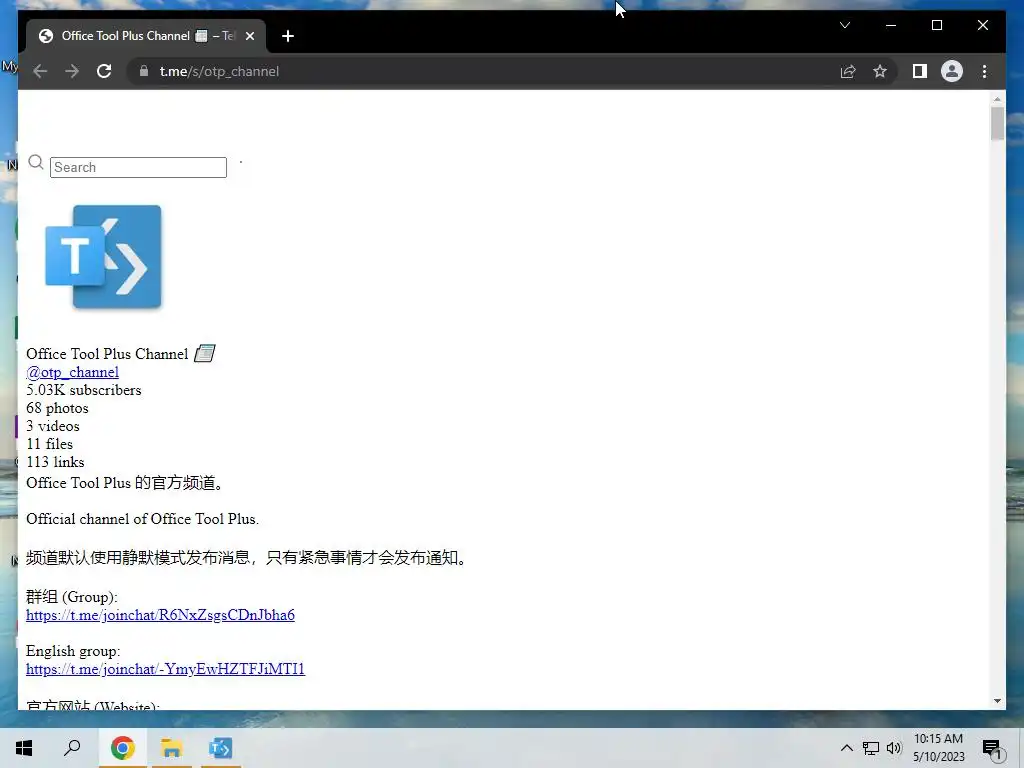Screen dimensions: 1024x768
Task: Click the magnifier icon beside Search
Action: click(36, 162)
